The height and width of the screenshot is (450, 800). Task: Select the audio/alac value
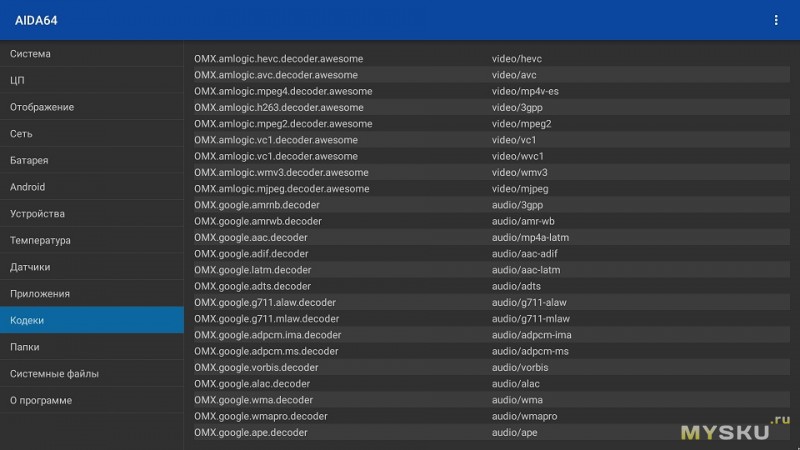pyautogui.click(x=515, y=384)
